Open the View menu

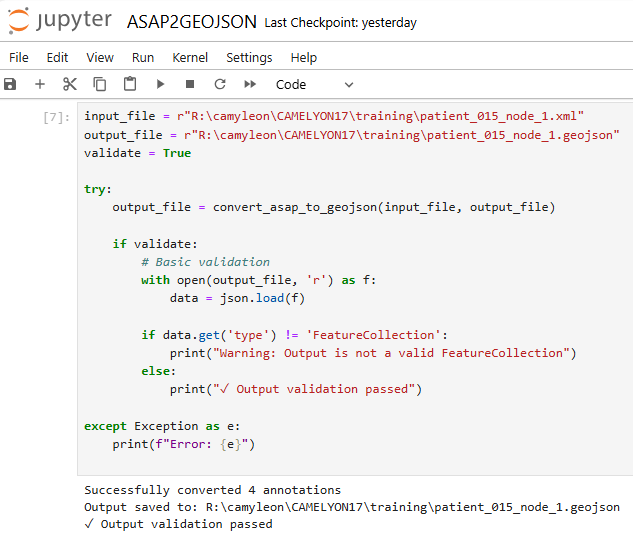pos(100,58)
